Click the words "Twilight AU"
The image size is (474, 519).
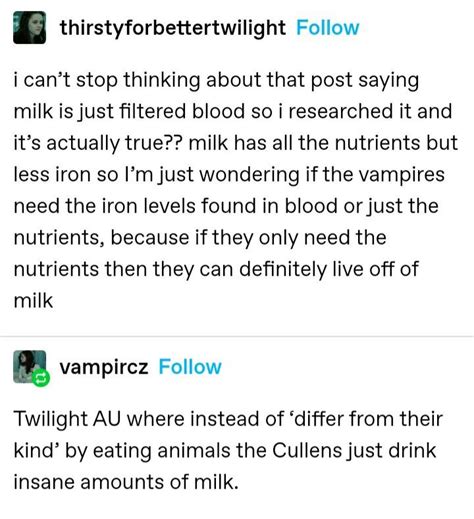pos(67,419)
